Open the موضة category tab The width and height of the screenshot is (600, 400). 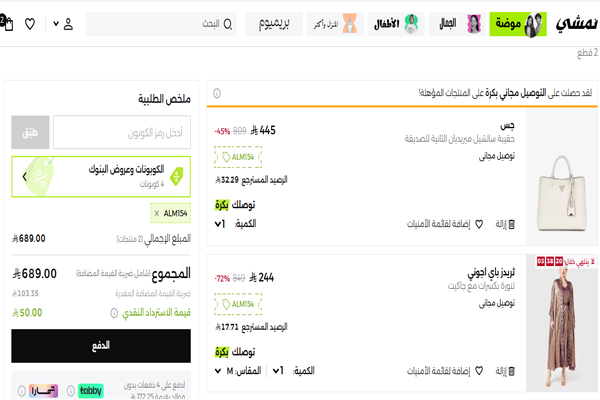point(518,24)
